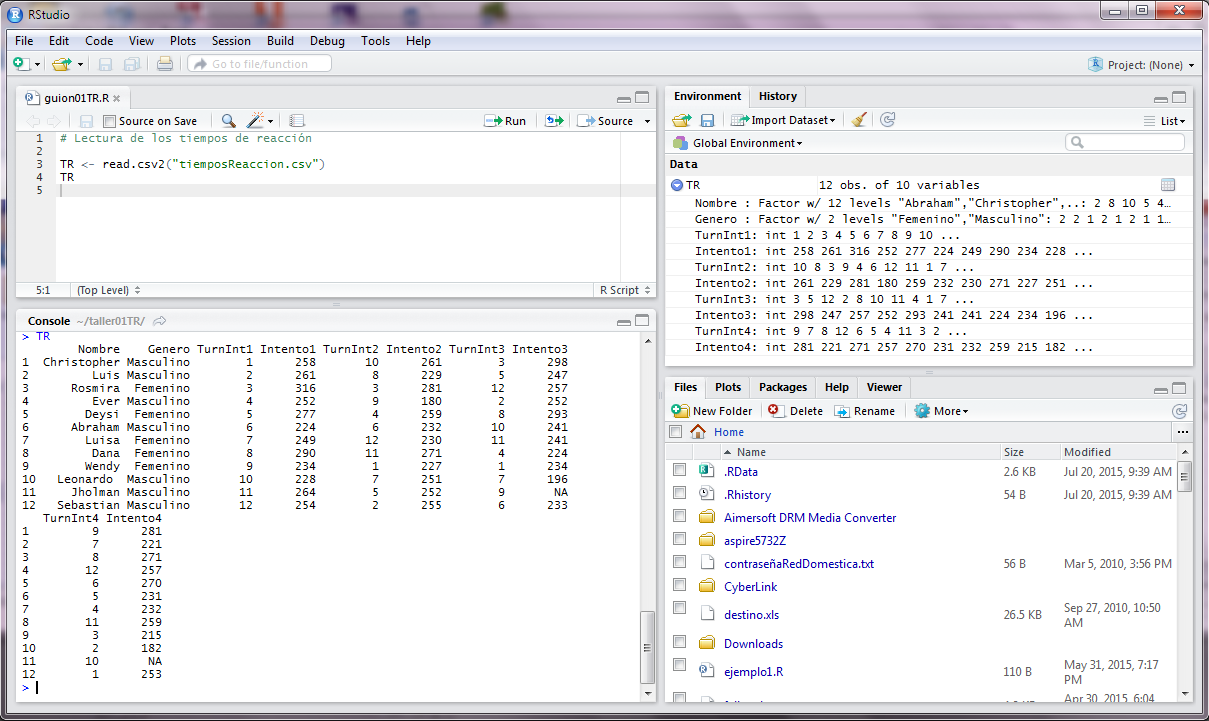Click the Environment search field

(1124, 143)
